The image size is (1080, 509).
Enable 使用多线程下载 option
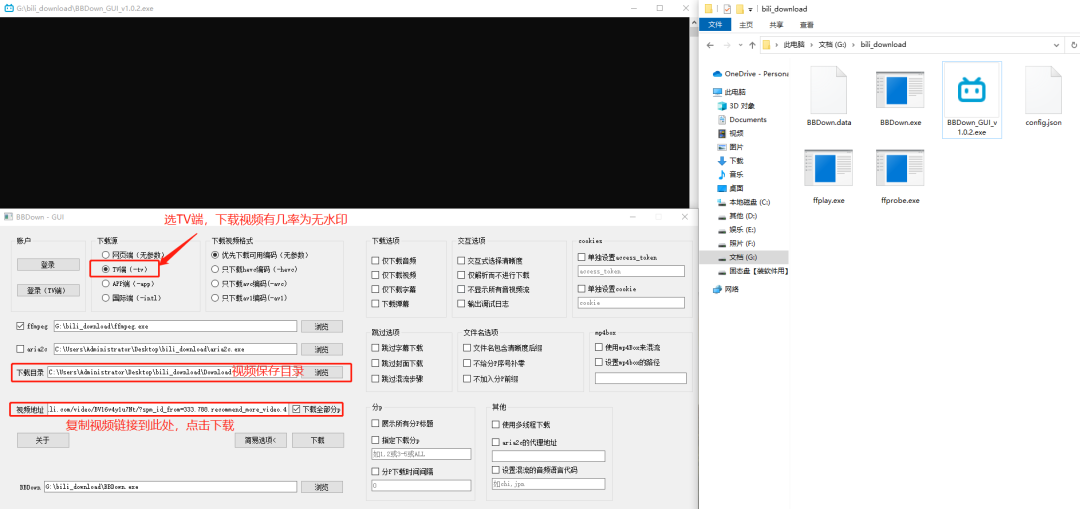496,424
